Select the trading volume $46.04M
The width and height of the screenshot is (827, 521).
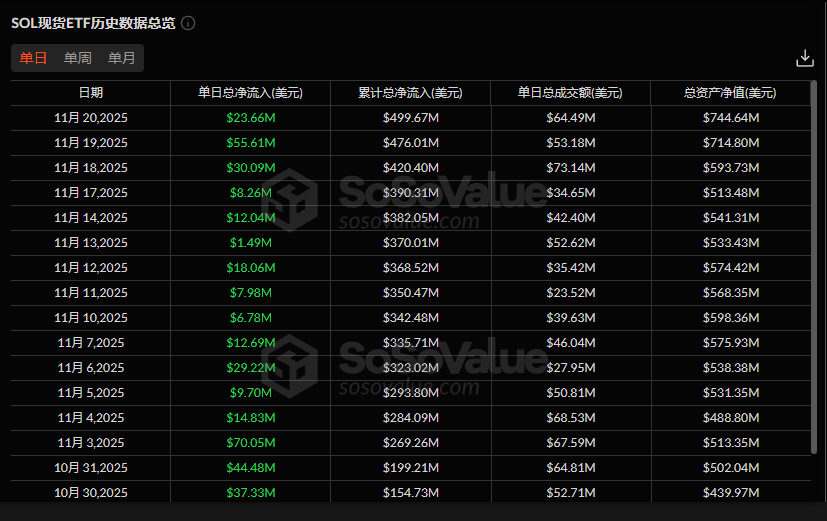click(x=571, y=343)
